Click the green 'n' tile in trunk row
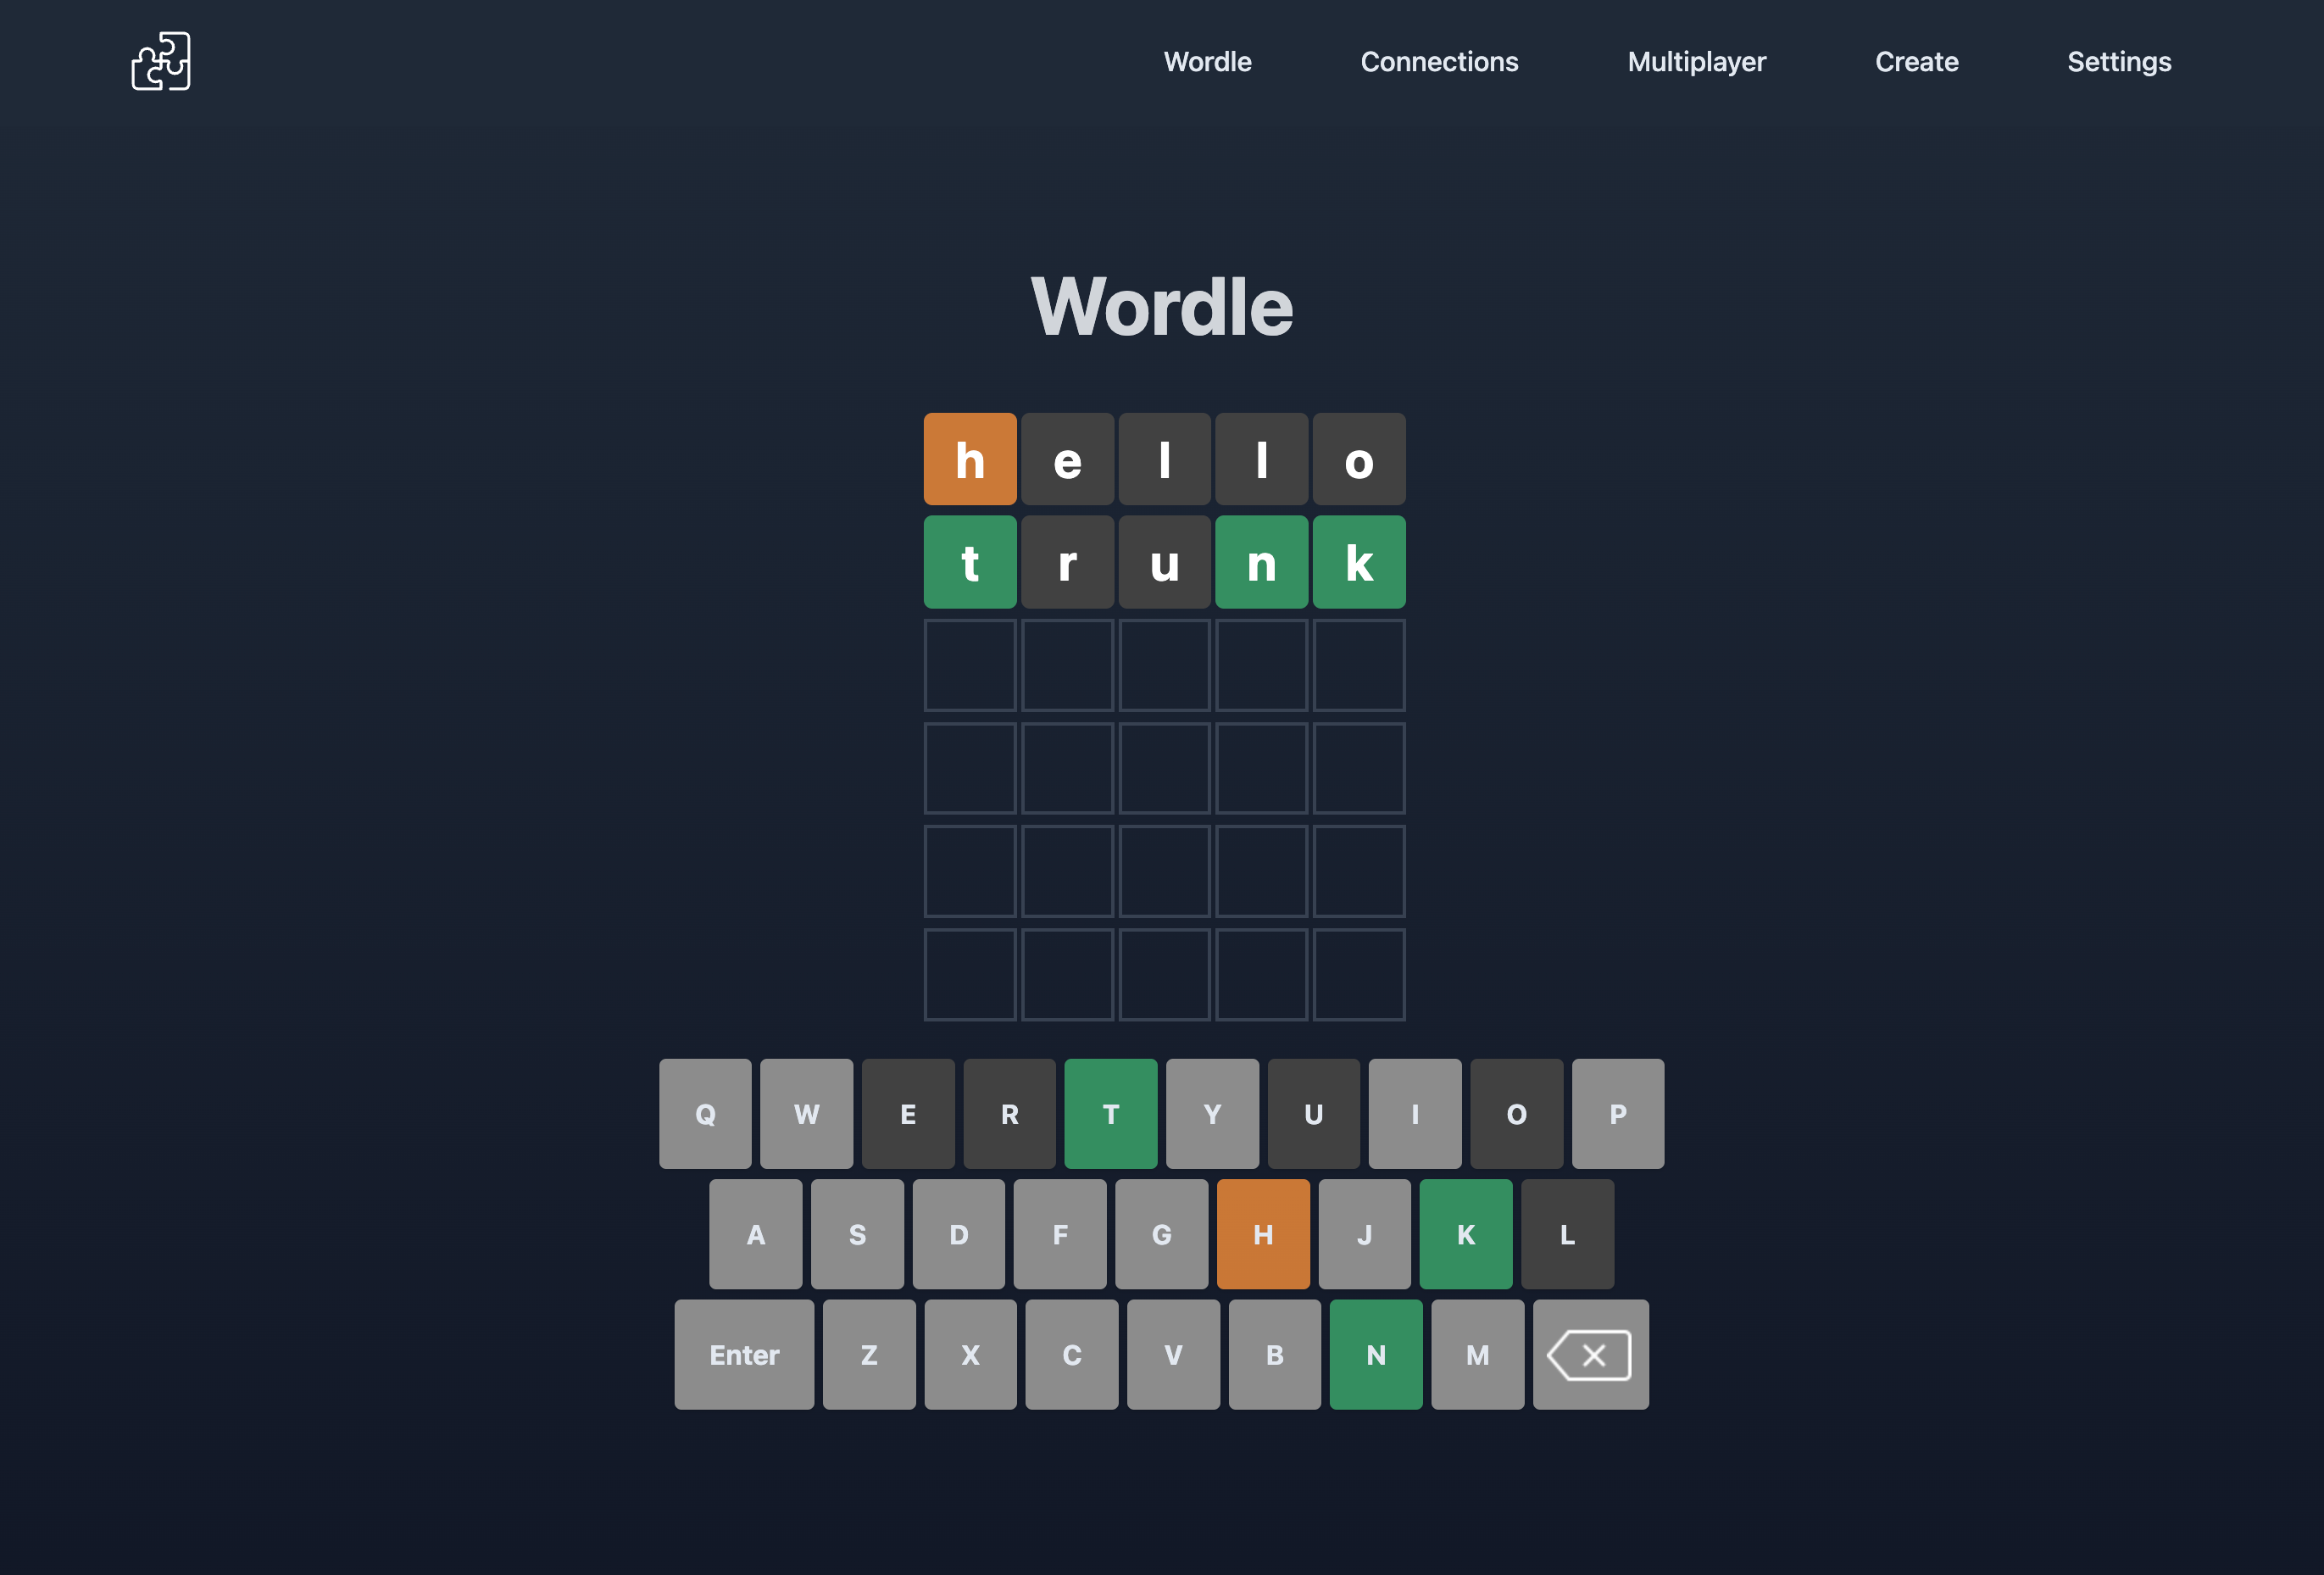Viewport: 2324px width, 1575px height. point(1262,562)
